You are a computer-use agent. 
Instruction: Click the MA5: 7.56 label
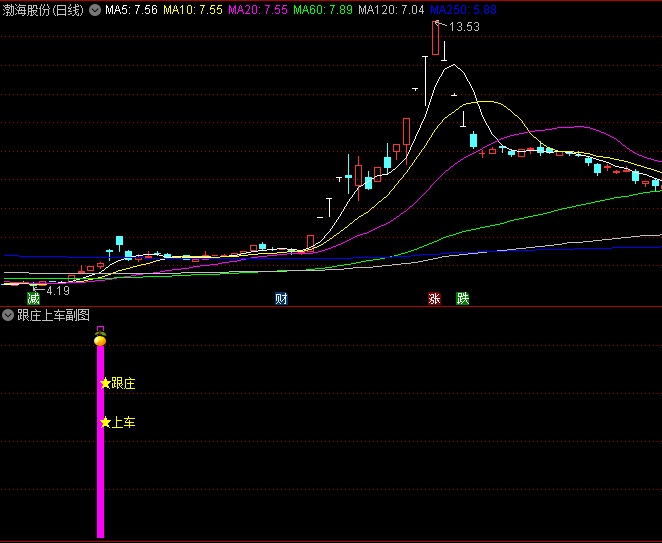pyautogui.click(x=131, y=10)
